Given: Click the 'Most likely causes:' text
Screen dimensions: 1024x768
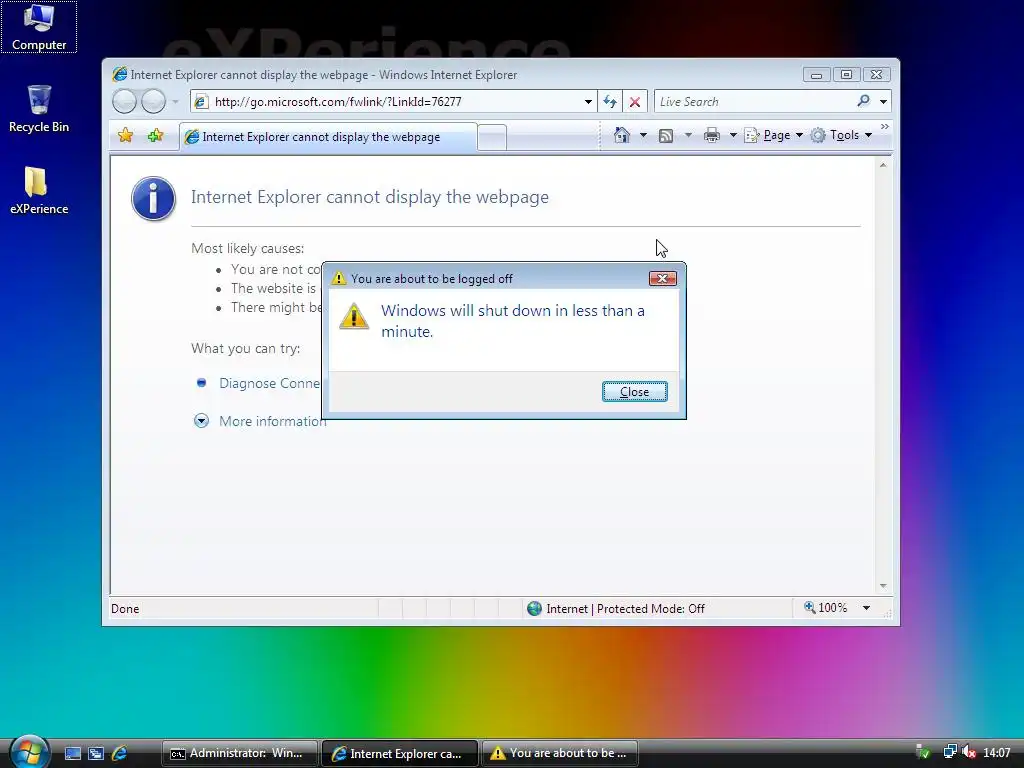Looking at the screenshot, I should 248,249.
